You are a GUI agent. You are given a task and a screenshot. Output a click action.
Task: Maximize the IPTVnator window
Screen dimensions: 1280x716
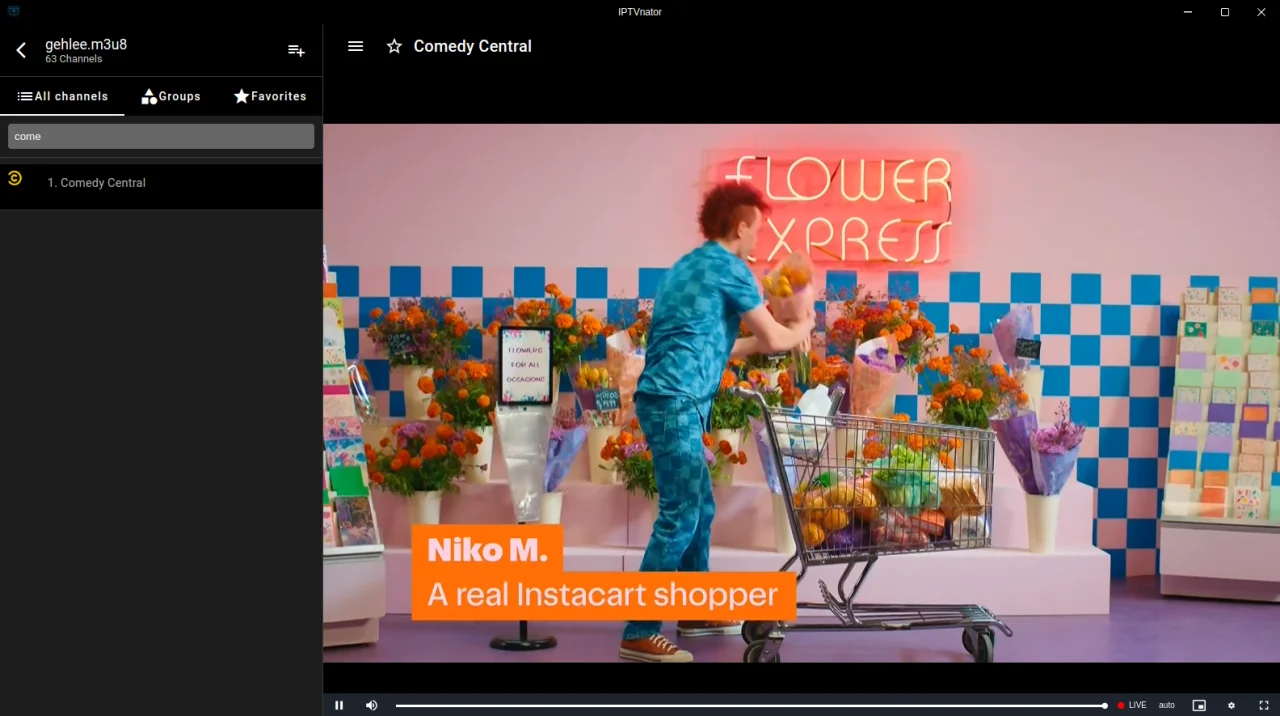coord(1224,12)
